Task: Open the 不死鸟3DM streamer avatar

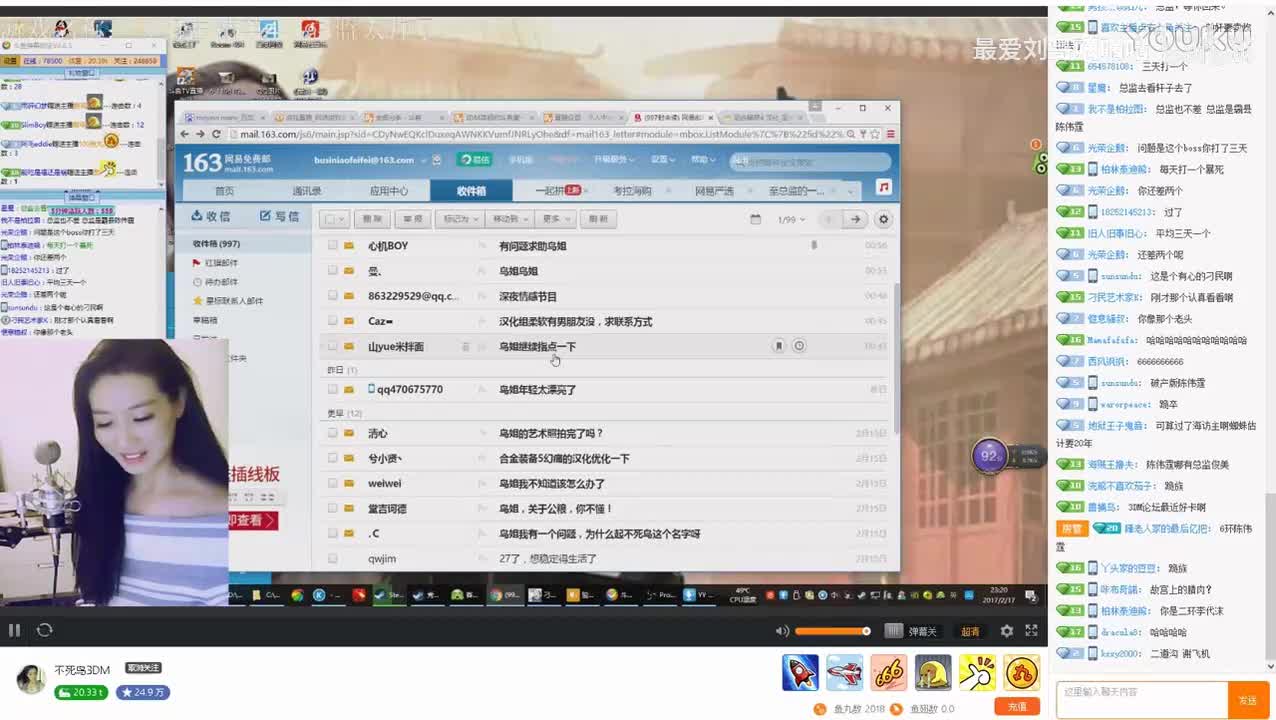Action: pos(32,679)
